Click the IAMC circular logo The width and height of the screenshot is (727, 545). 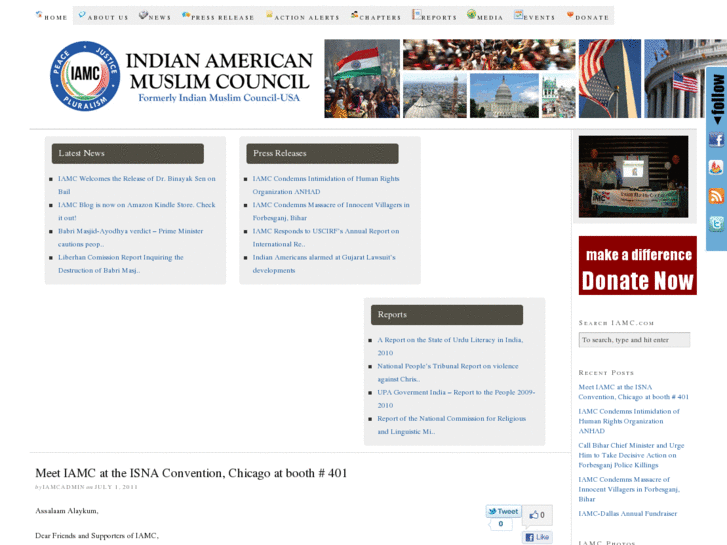pos(85,76)
